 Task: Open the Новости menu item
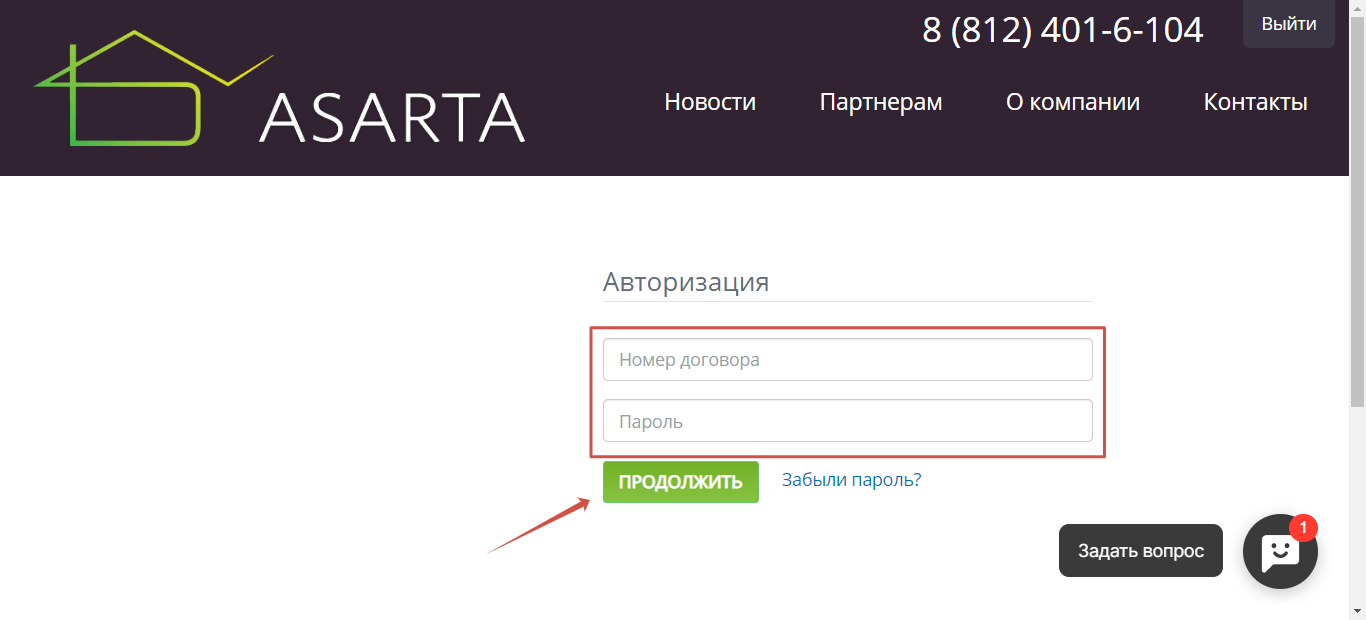[710, 102]
